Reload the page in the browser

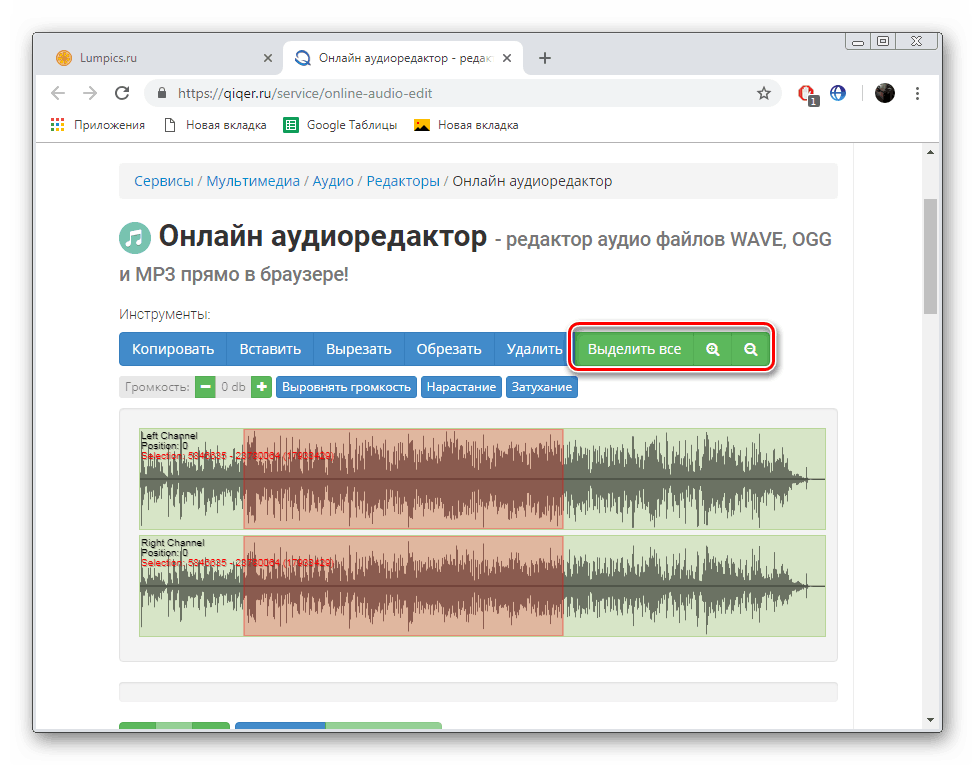[122, 93]
